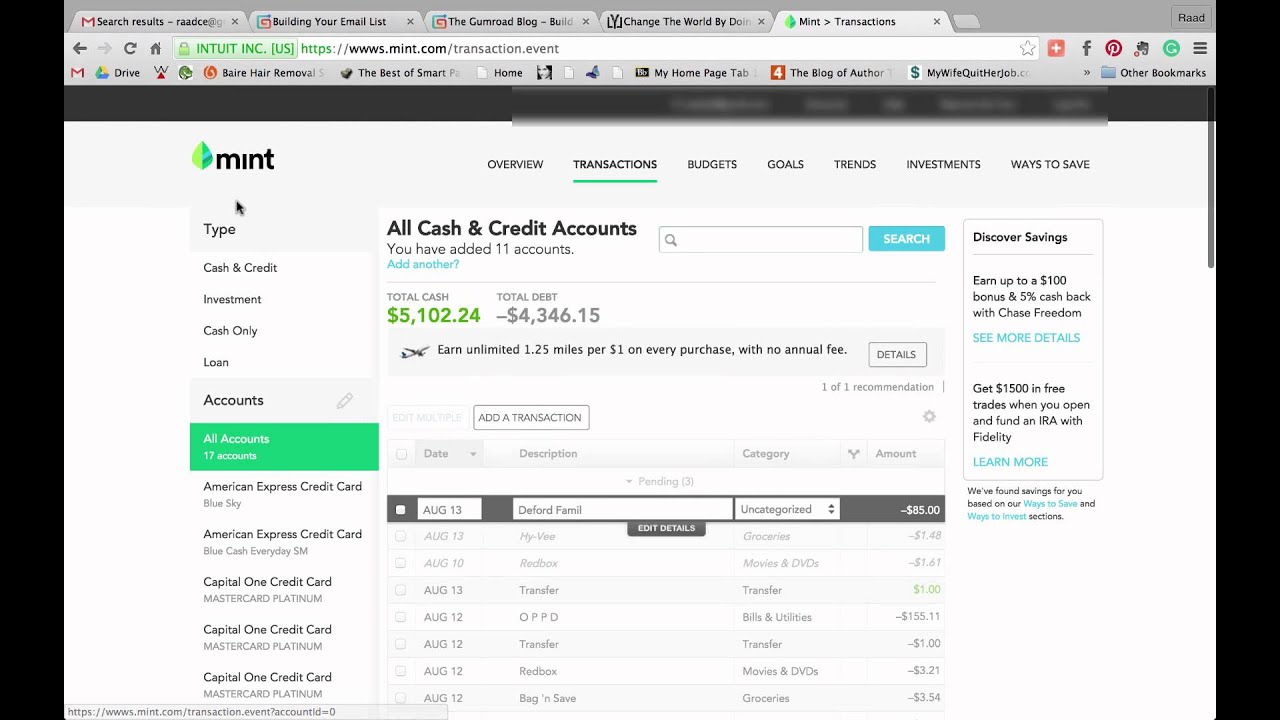This screenshot has height=720, width=1280.
Task: Open the GOALS tab
Action: pos(785,164)
